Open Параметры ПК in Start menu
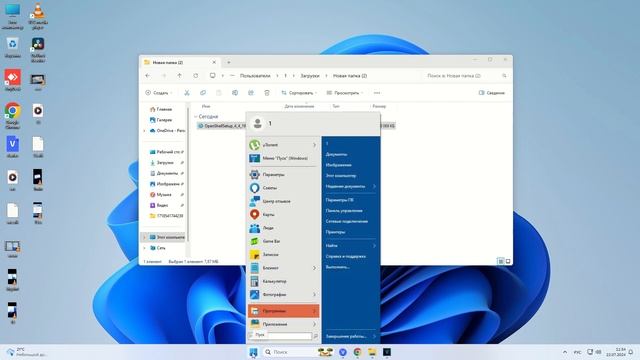 pos(339,200)
